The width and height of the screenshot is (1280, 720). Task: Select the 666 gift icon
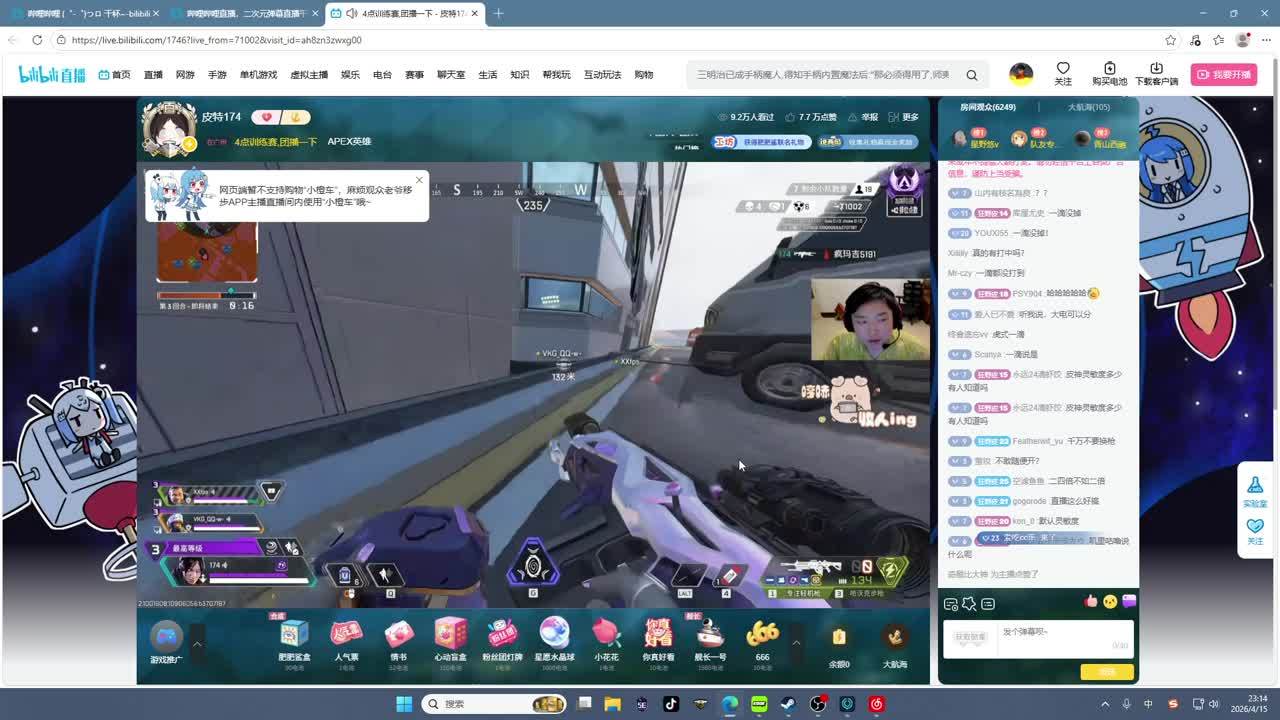pos(762,634)
